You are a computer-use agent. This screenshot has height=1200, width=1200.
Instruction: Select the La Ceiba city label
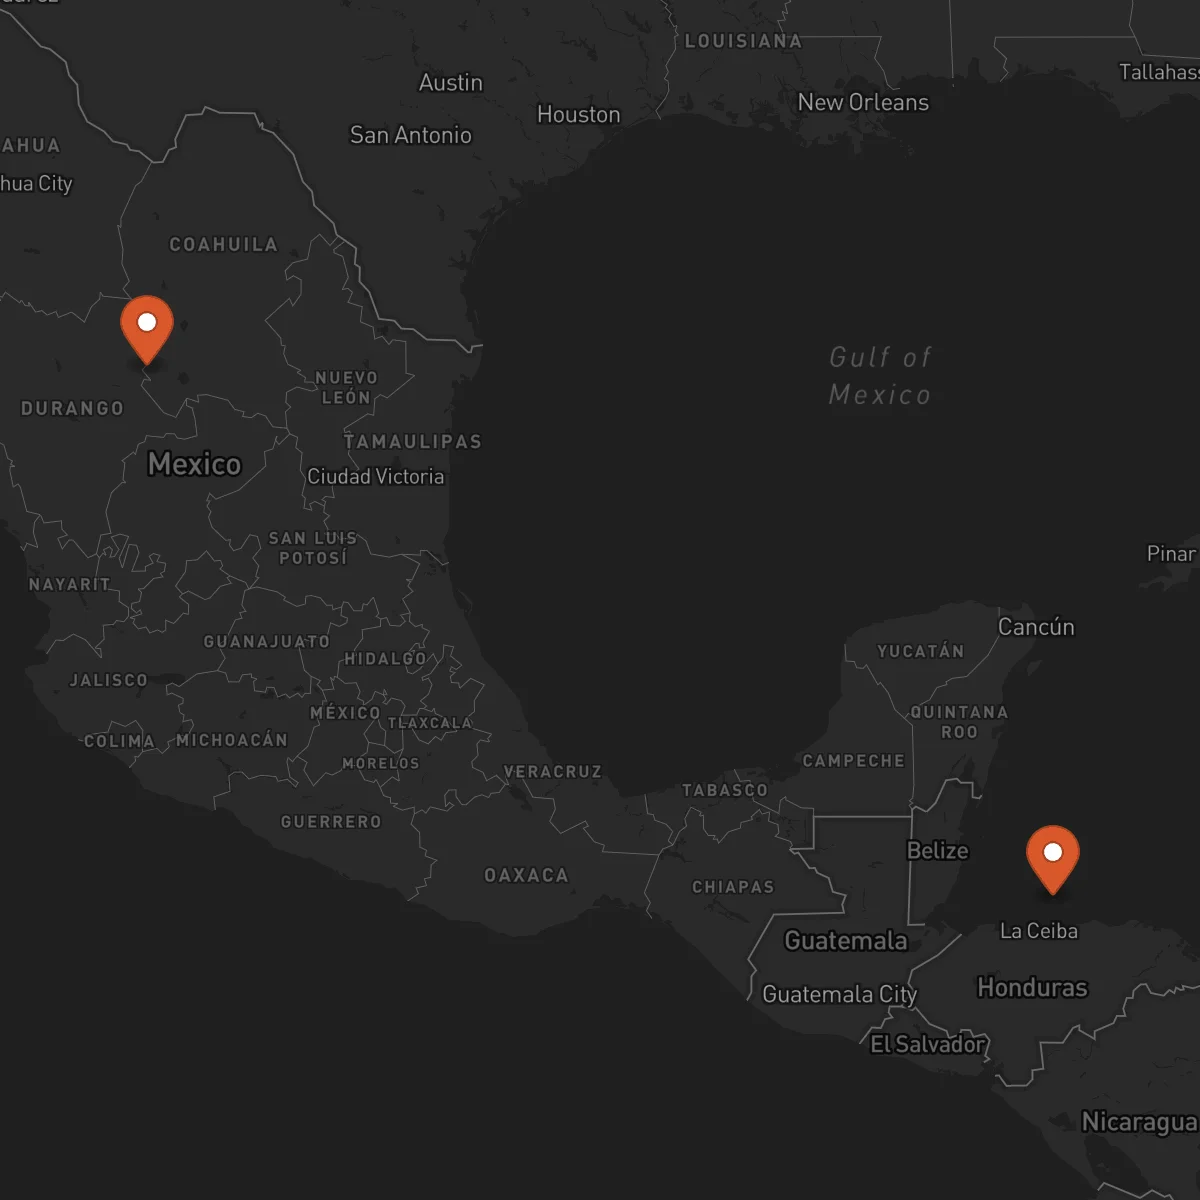1039,931
